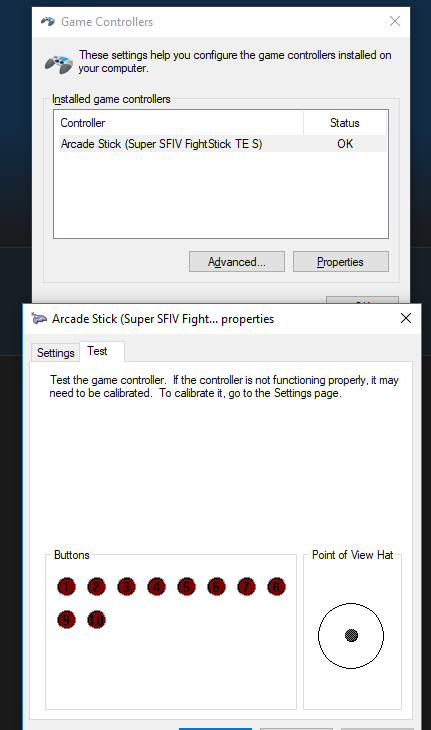Click button 9 indicator light

pyautogui.click(x=67, y=620)
